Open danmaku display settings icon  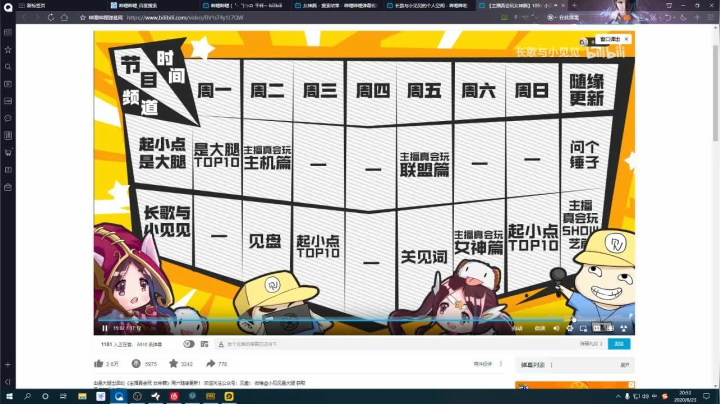coord(204,344)
